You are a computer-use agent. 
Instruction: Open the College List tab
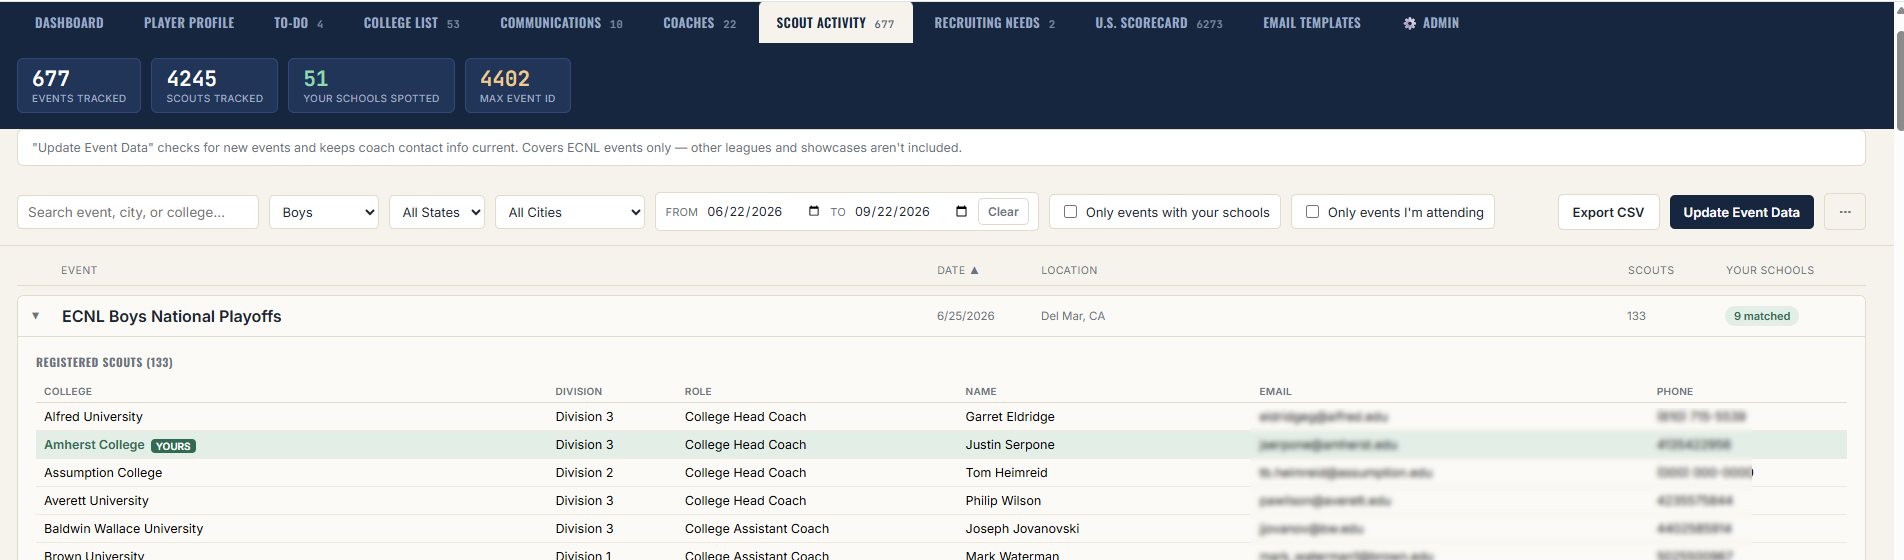point(411,23)
